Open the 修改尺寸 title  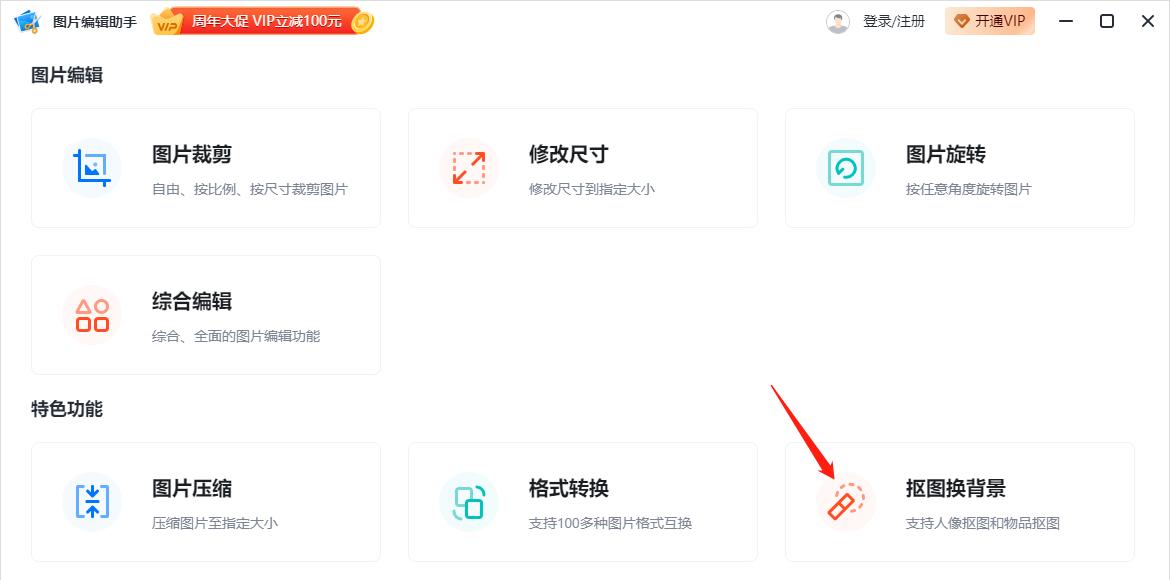[x=569, y=155]
